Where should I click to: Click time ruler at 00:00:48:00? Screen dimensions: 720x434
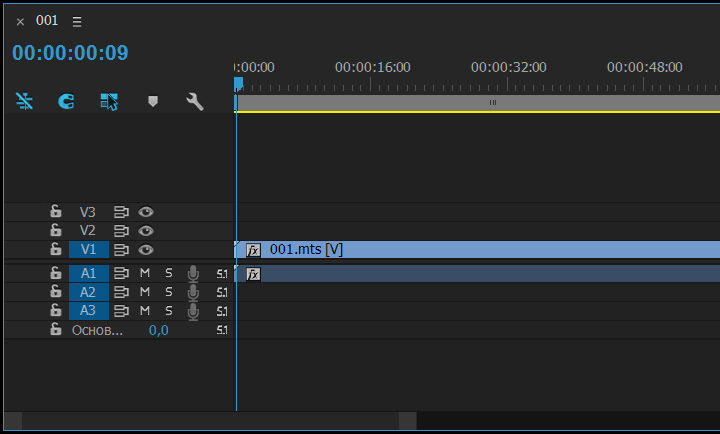(644, 68)
